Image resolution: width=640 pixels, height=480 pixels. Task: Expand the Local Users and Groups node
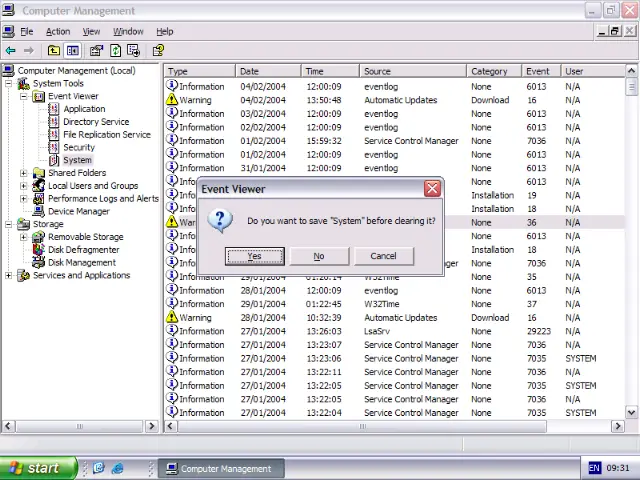click(24, 186)
